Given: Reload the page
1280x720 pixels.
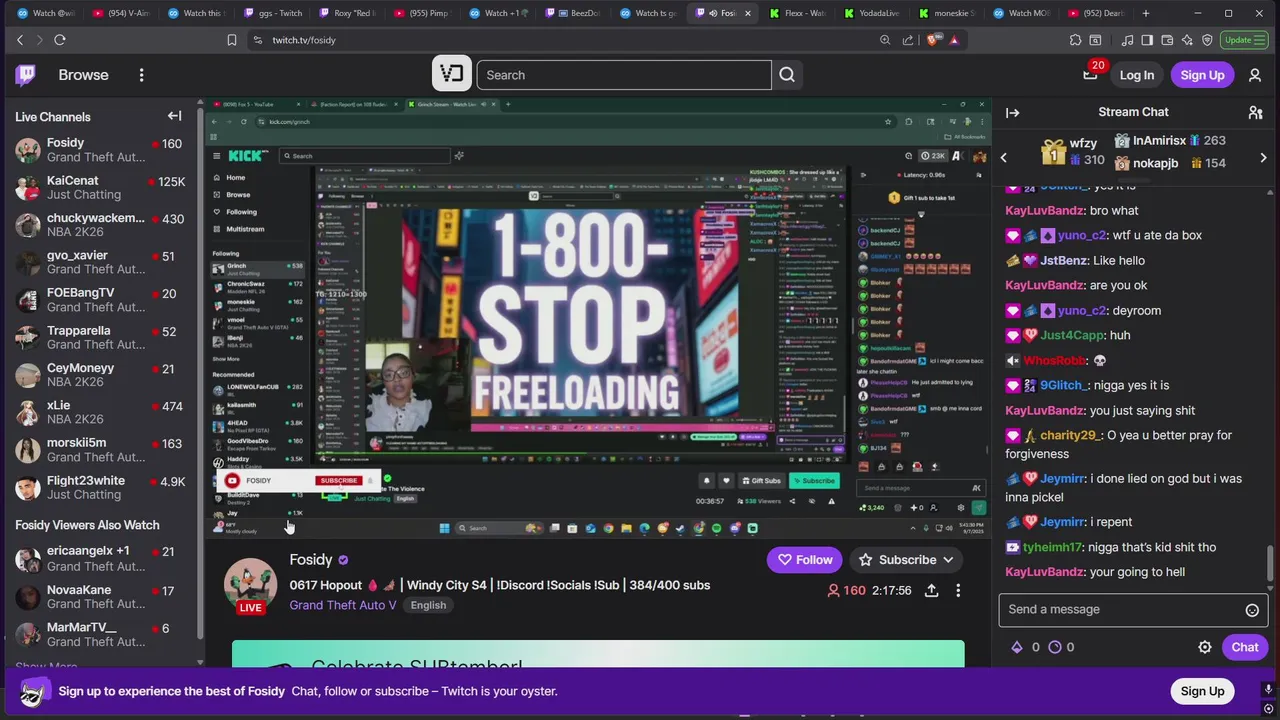Looking at the screenshot, I should (x=60, y=40).
